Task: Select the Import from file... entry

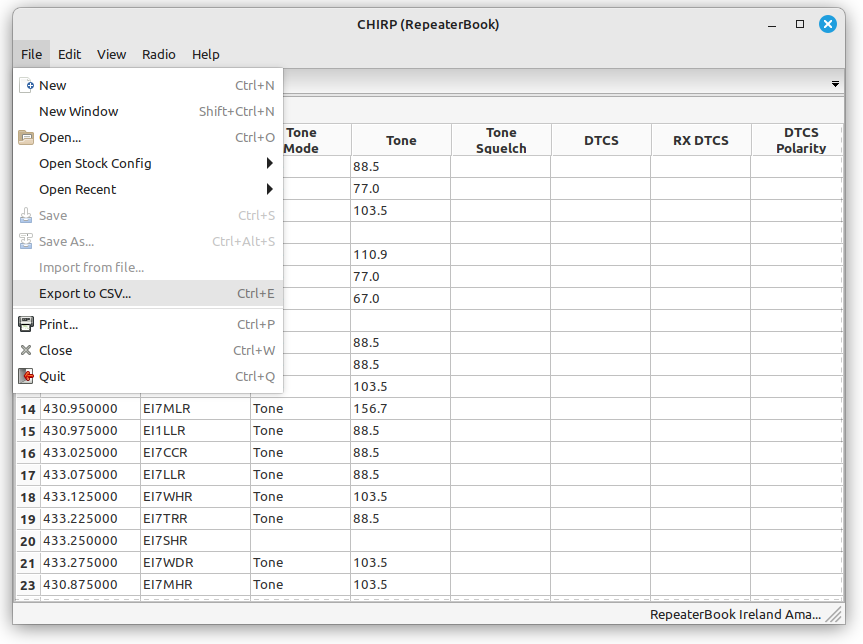Action: click(148, 268)
